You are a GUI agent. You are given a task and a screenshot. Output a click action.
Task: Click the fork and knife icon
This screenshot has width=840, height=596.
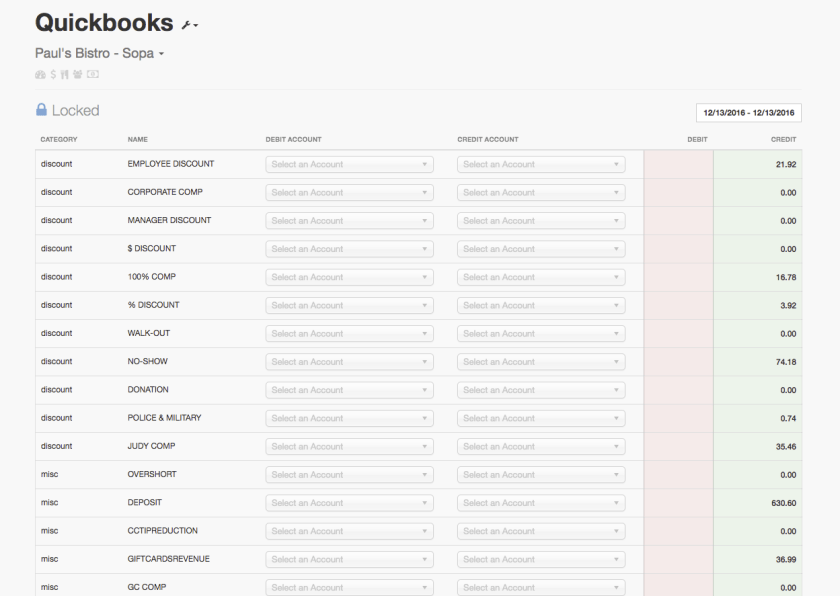65,74
